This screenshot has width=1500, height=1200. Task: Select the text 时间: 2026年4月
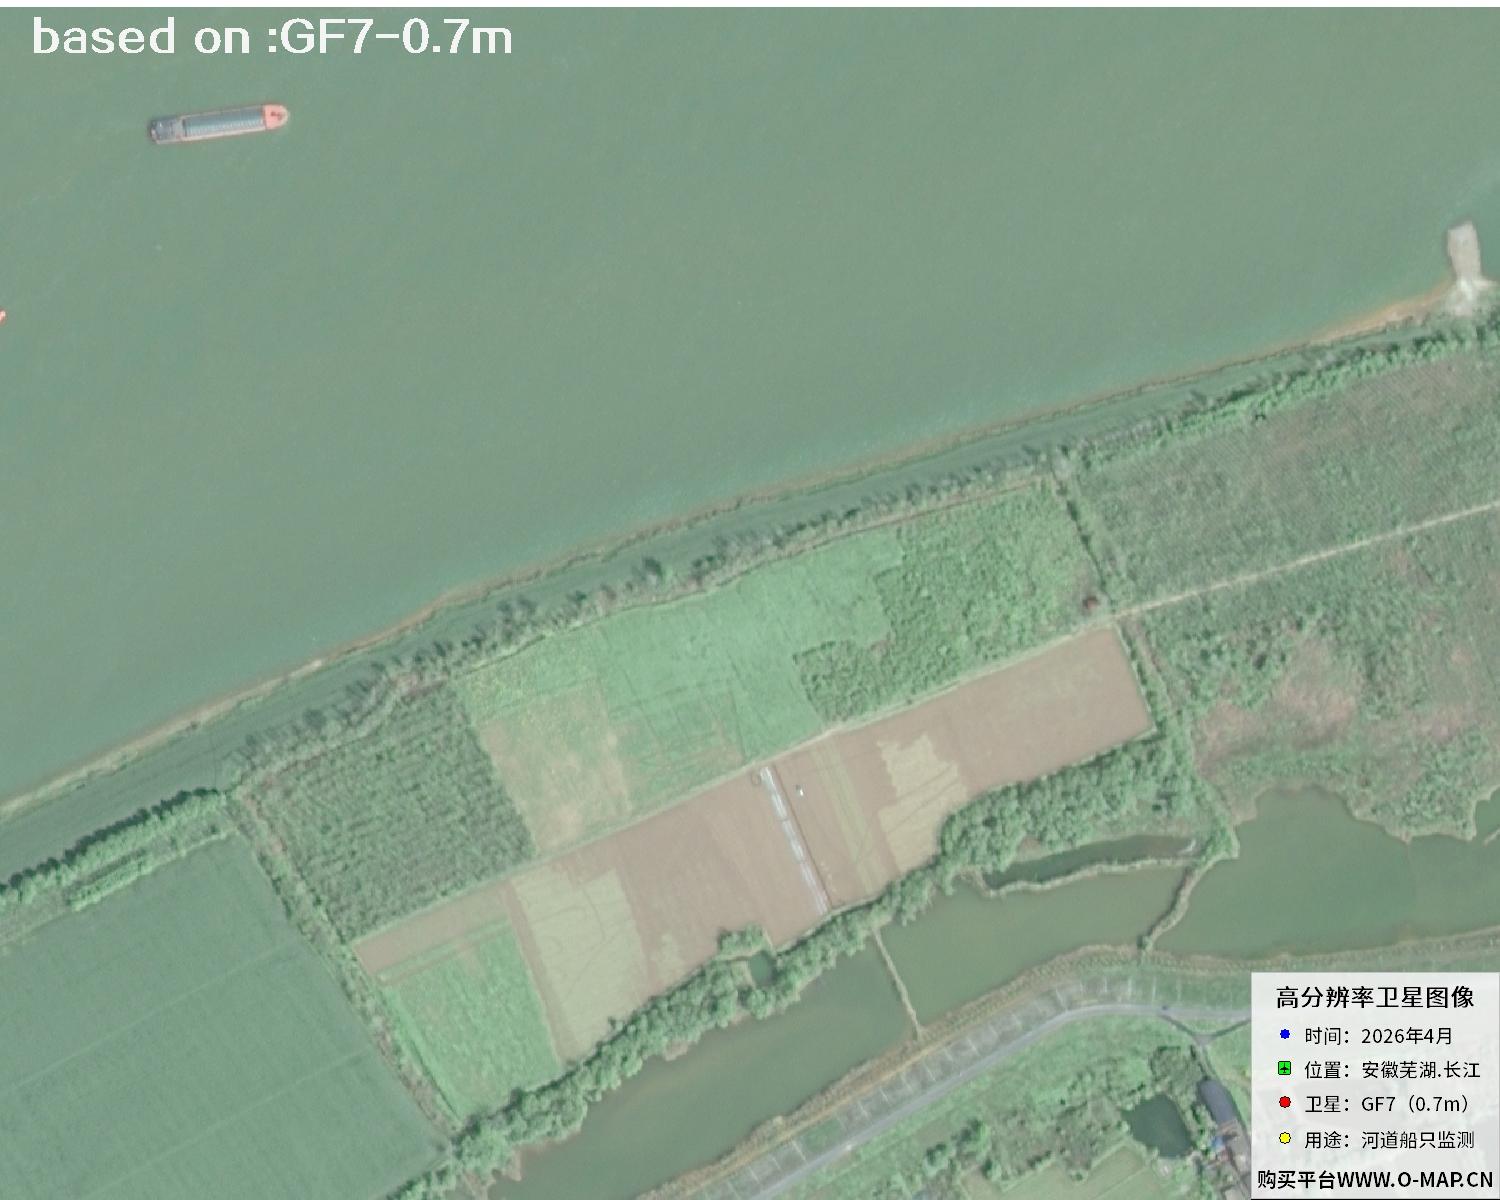click(1379, 1036)
